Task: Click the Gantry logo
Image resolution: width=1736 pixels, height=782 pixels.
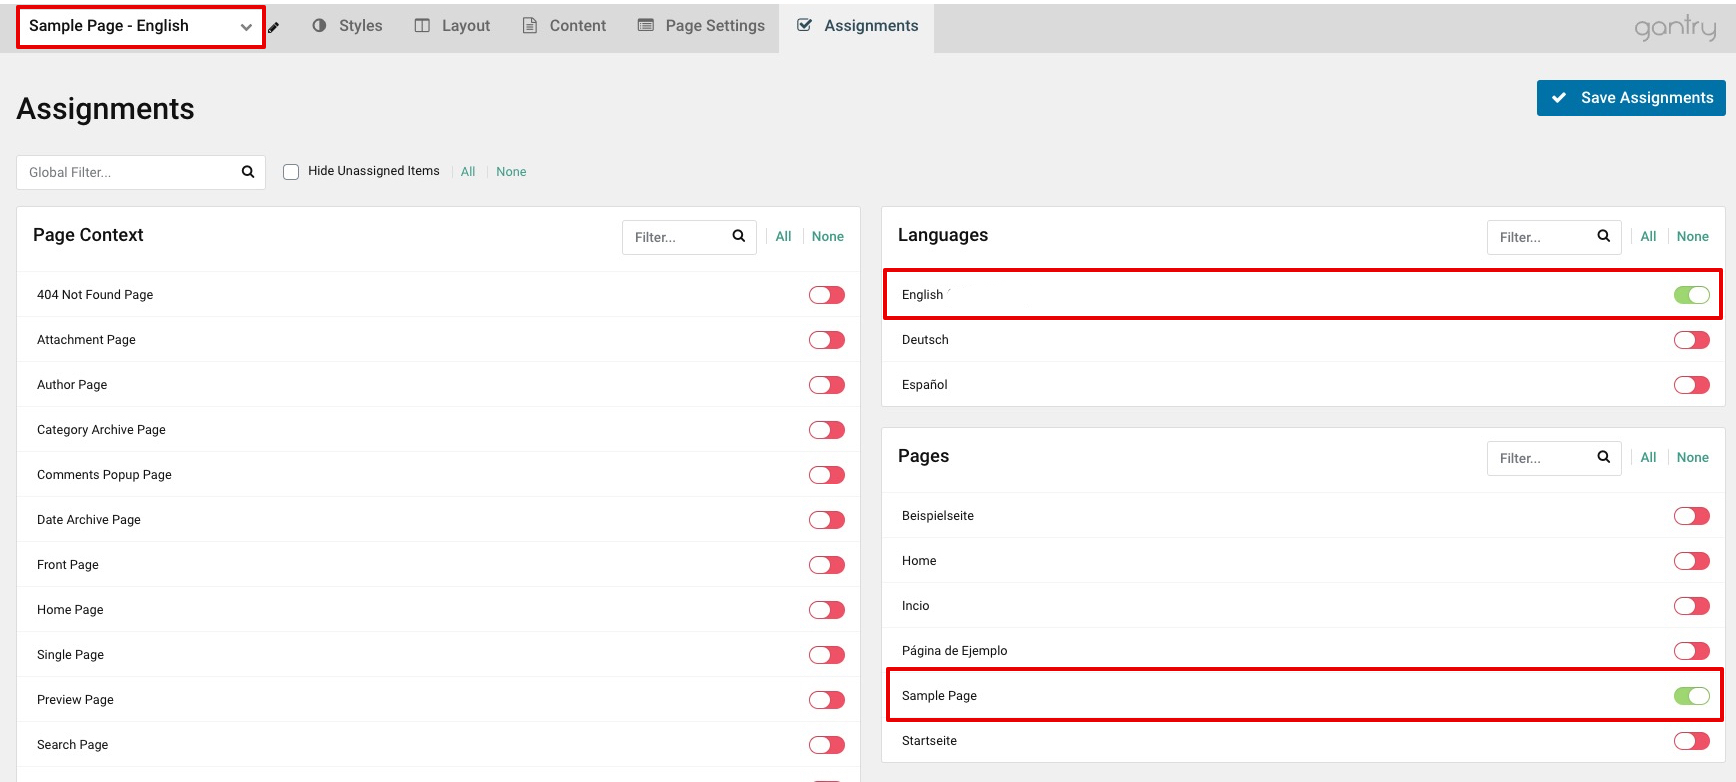Action: pos(1675,27)
